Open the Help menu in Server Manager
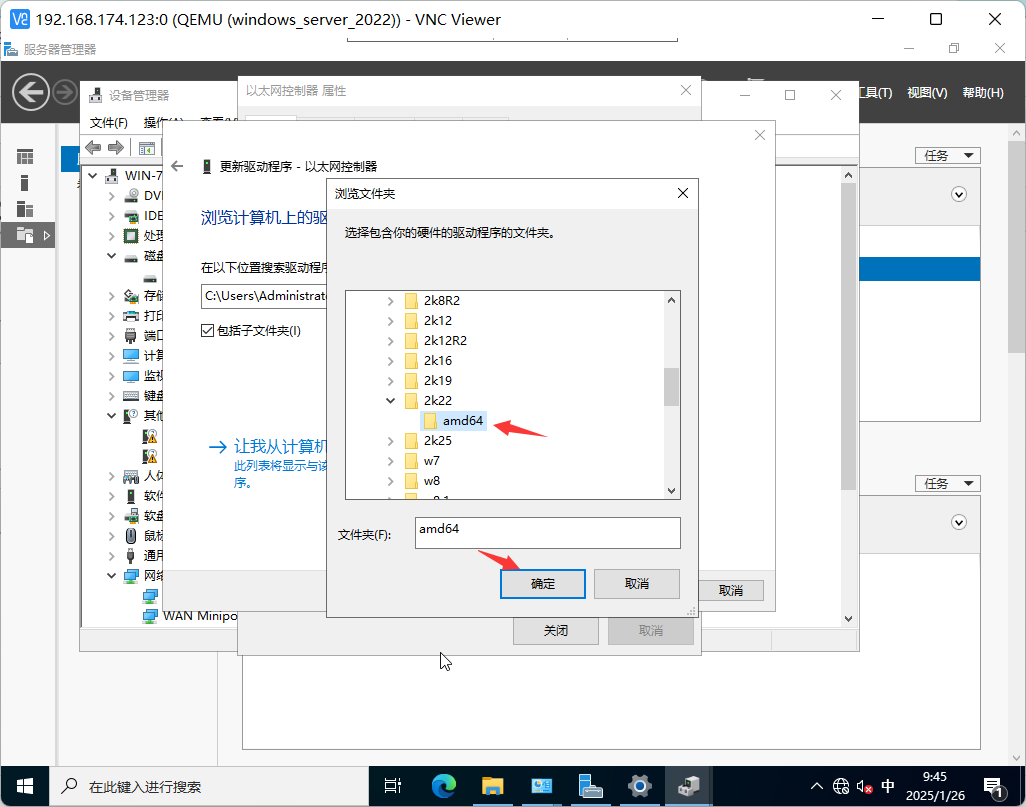Screen dimensions: 1026x807 pos(983,93)
